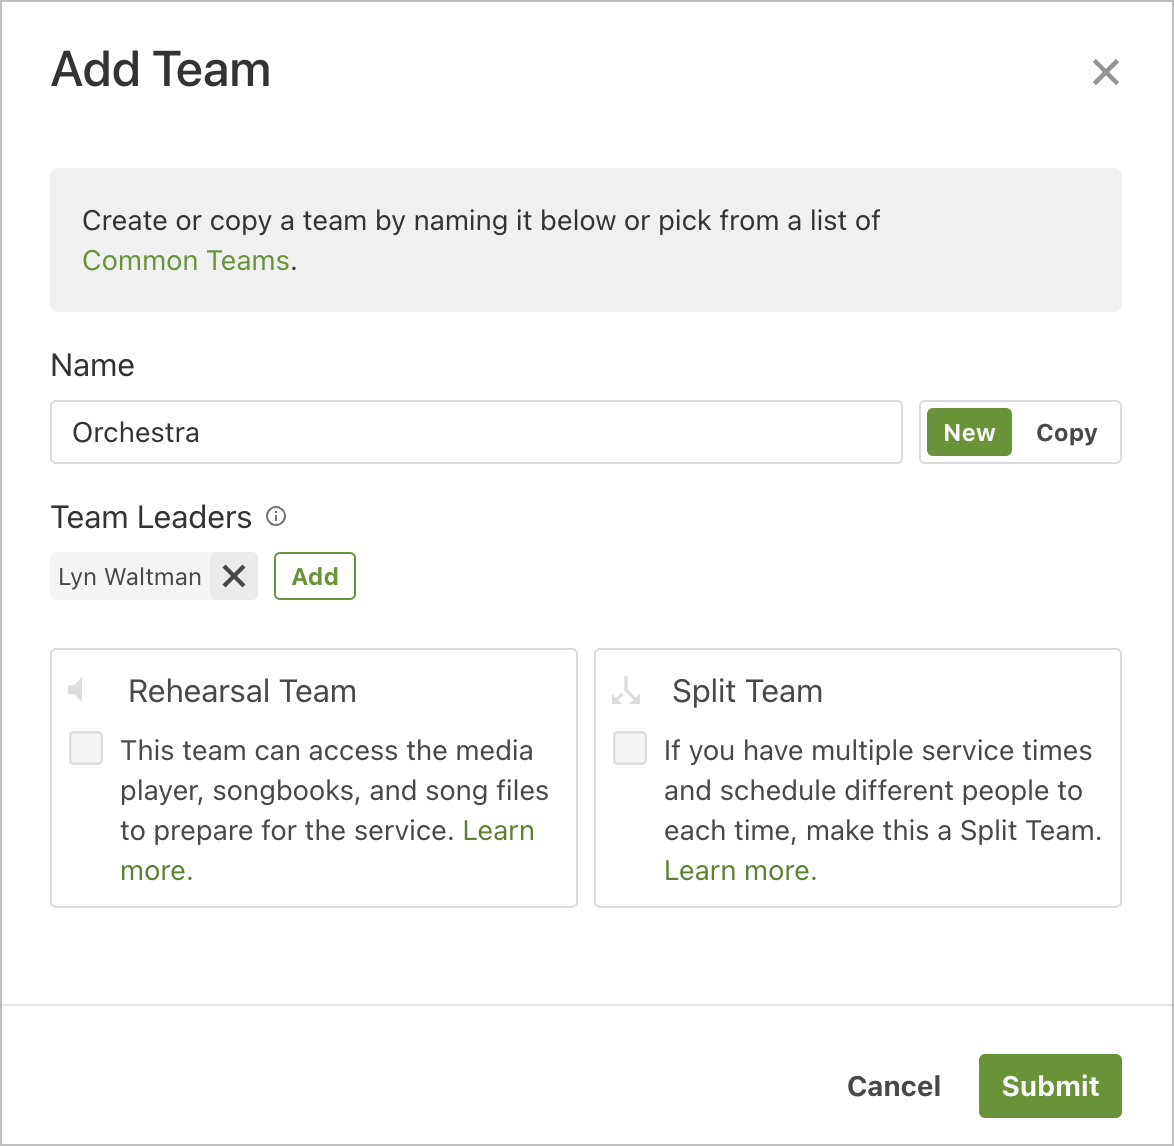The height and width of the screenshot is (1146, 1174).
Task: Click the Split Team heading
Action: pos(747,691)
